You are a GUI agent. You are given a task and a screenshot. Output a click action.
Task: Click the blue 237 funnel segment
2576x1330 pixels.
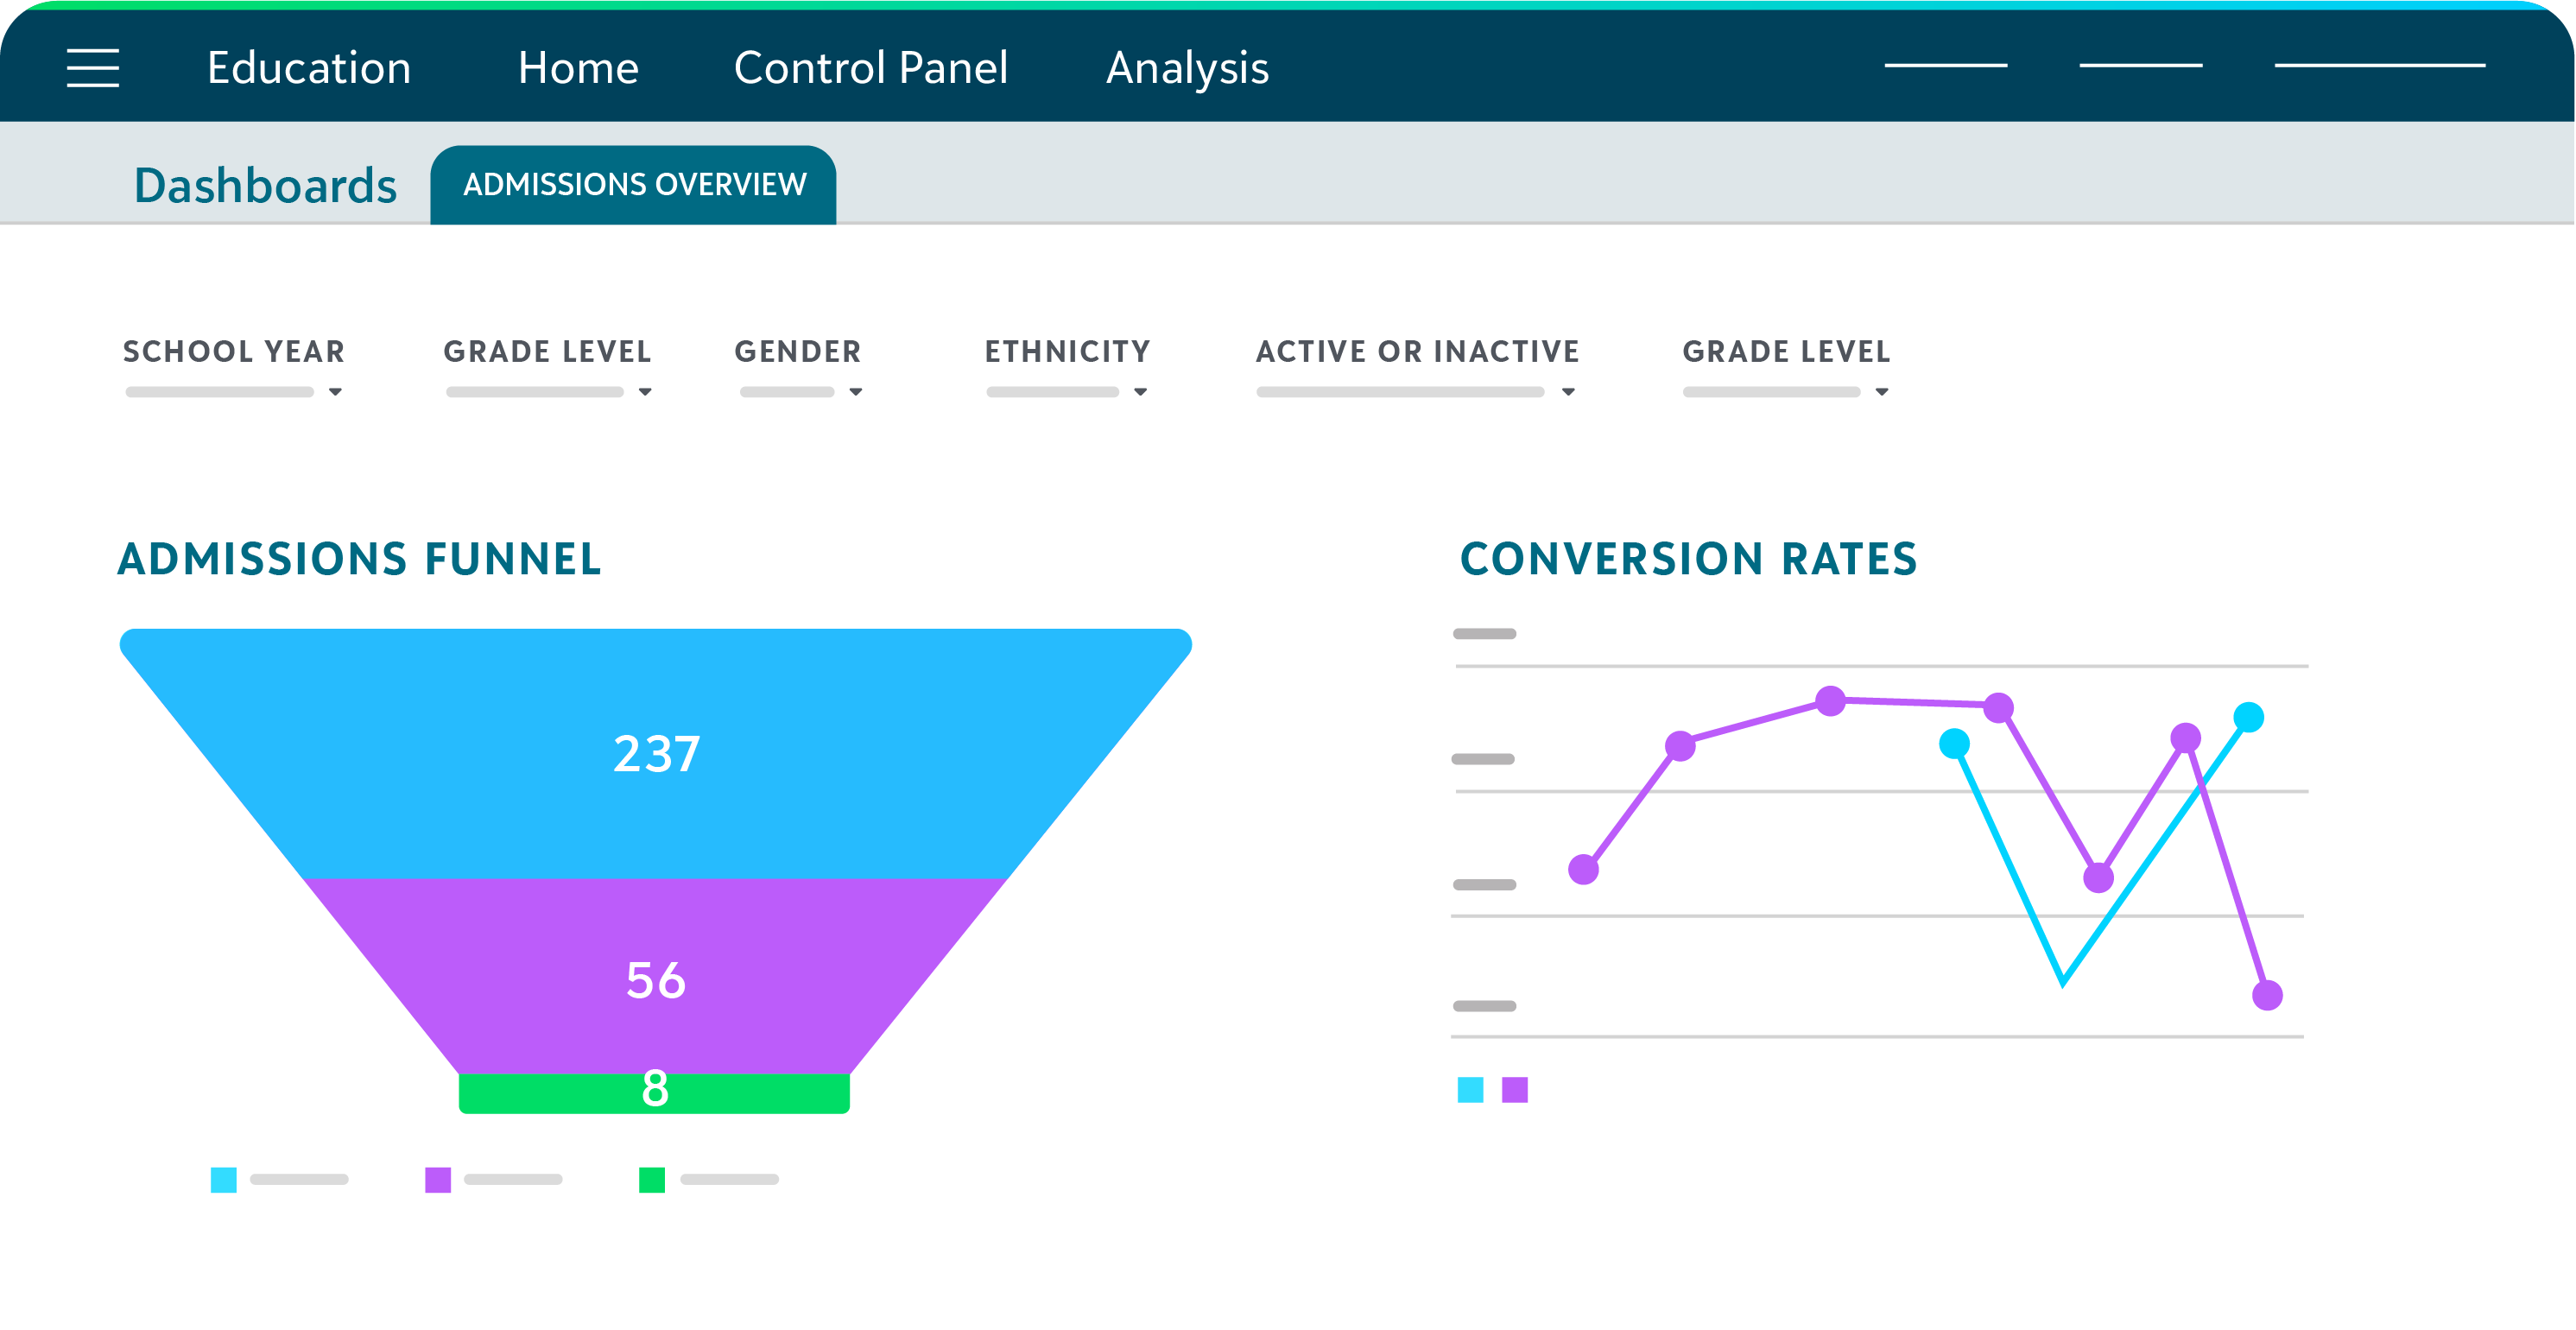pyautogui.click(x=656, y=755)
